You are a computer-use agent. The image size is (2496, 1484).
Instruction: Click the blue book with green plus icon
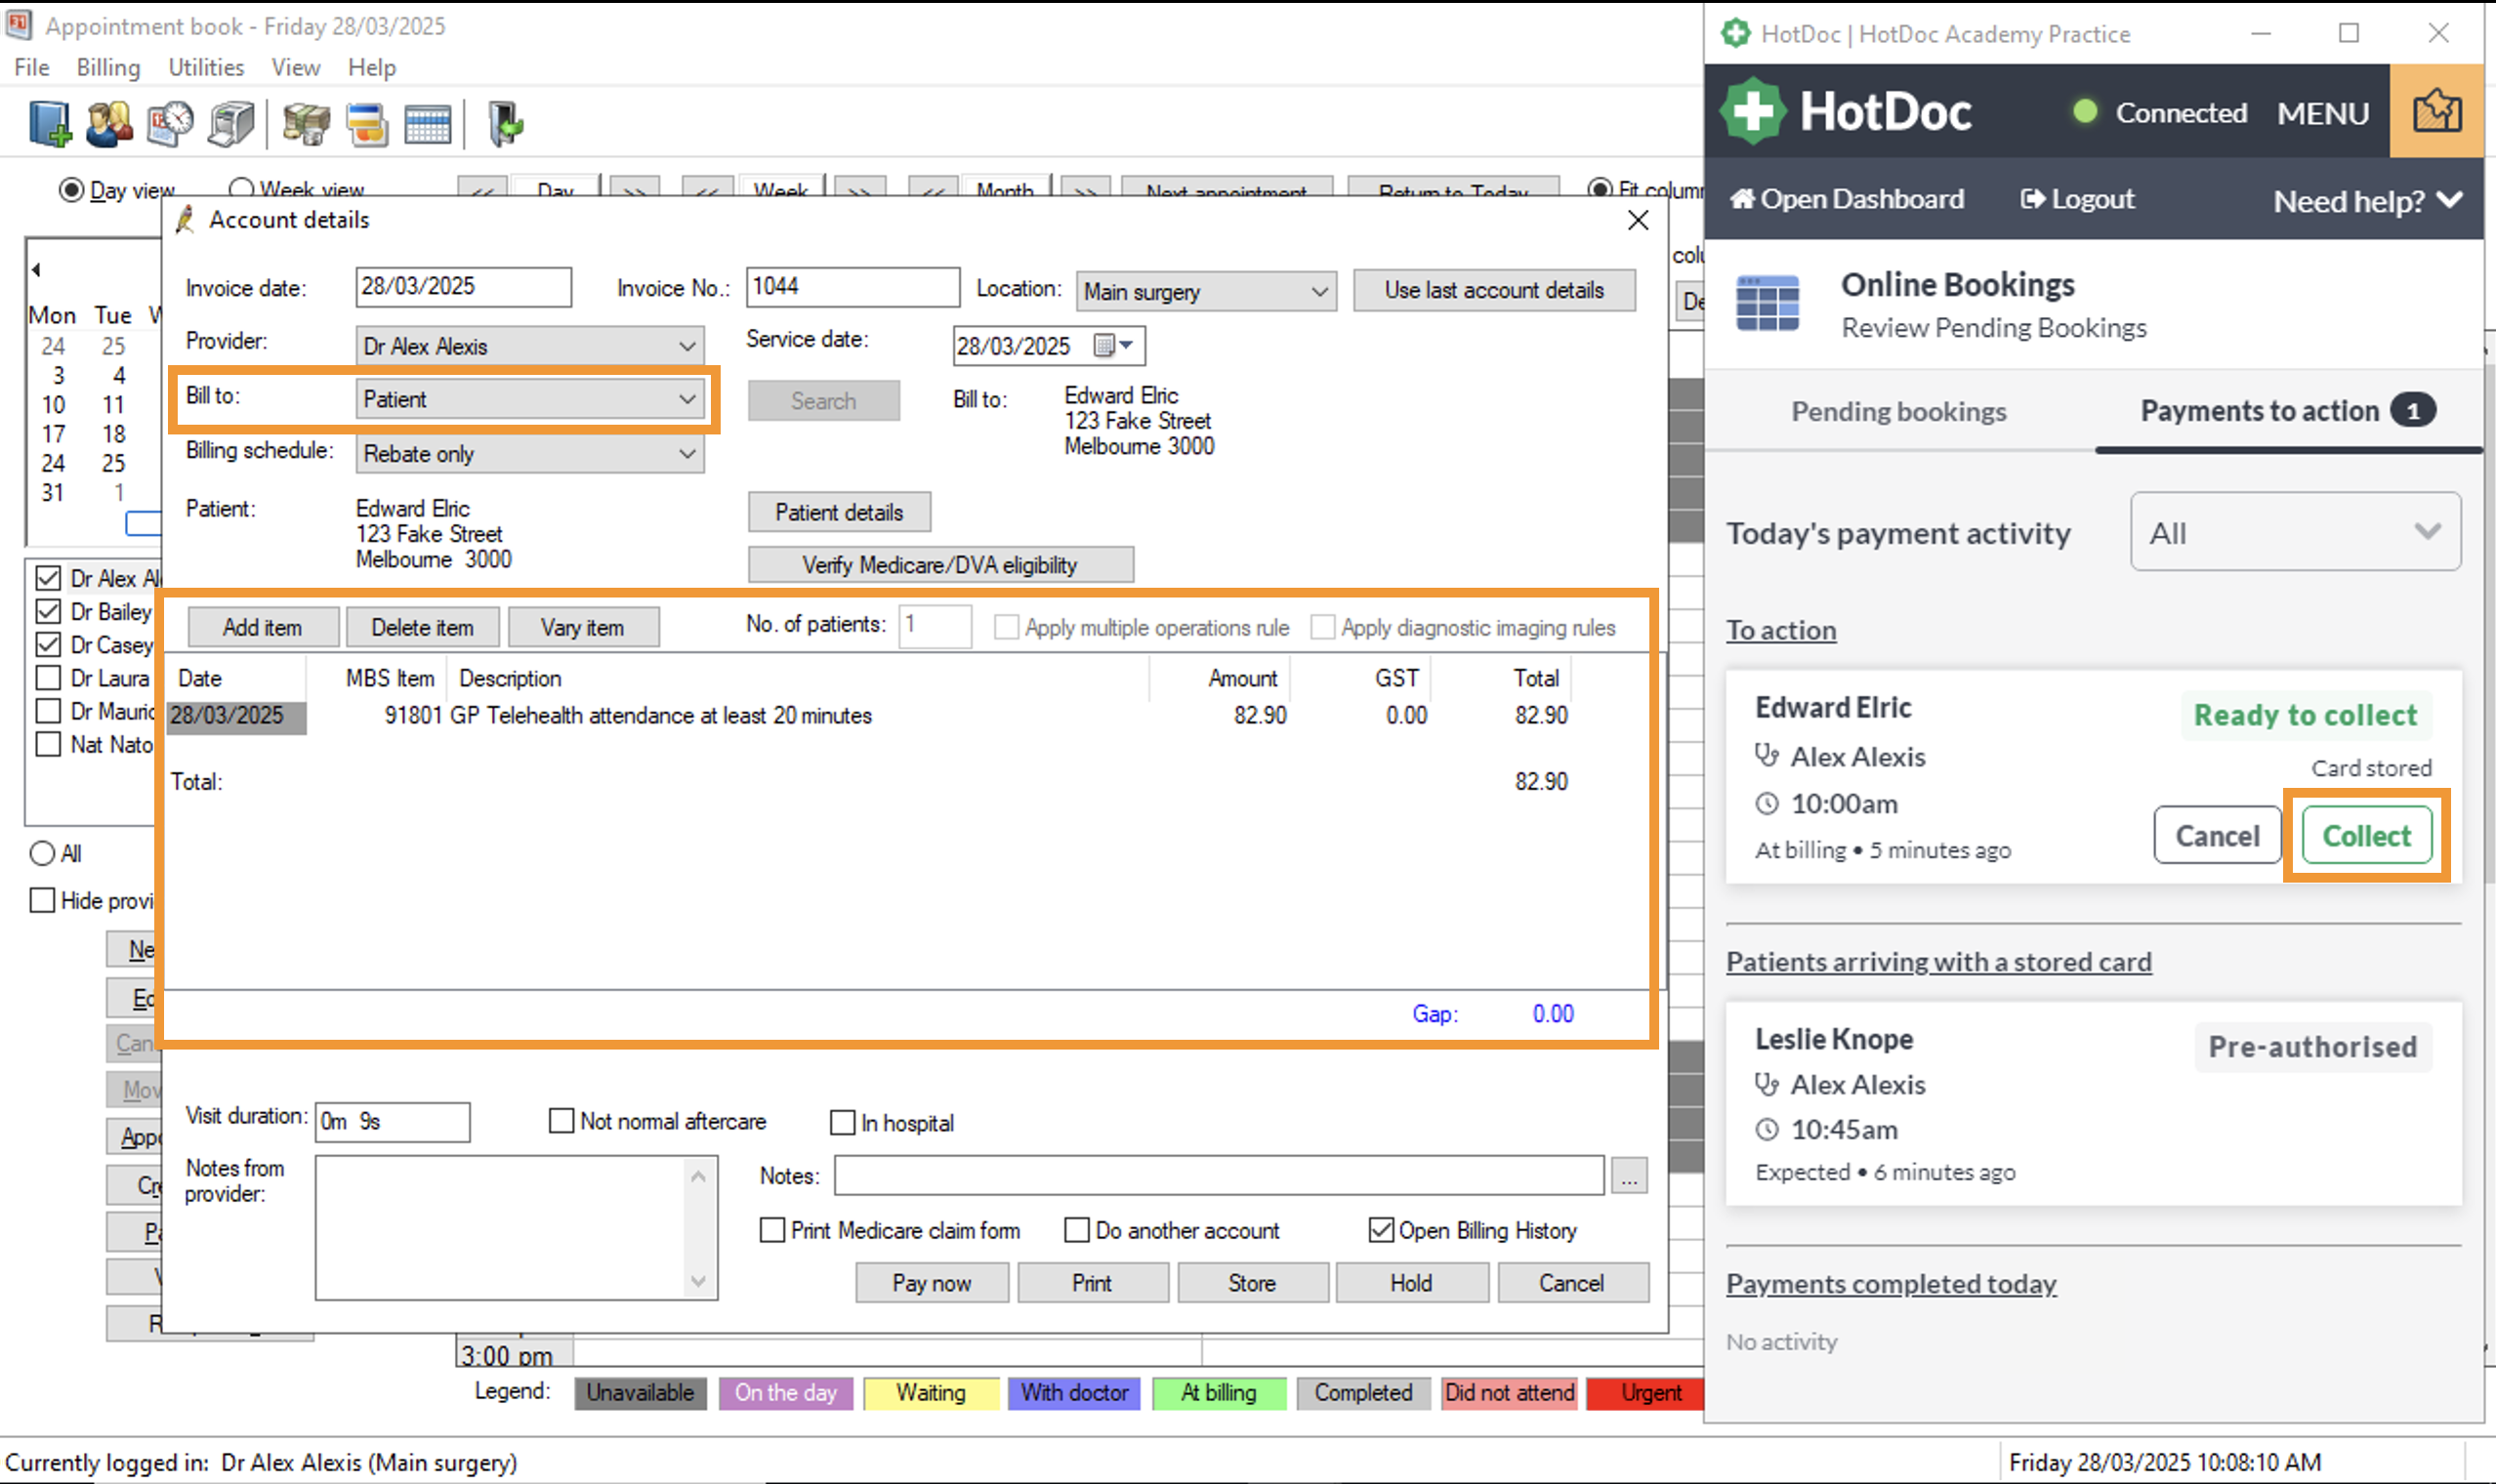coord(49,125)
